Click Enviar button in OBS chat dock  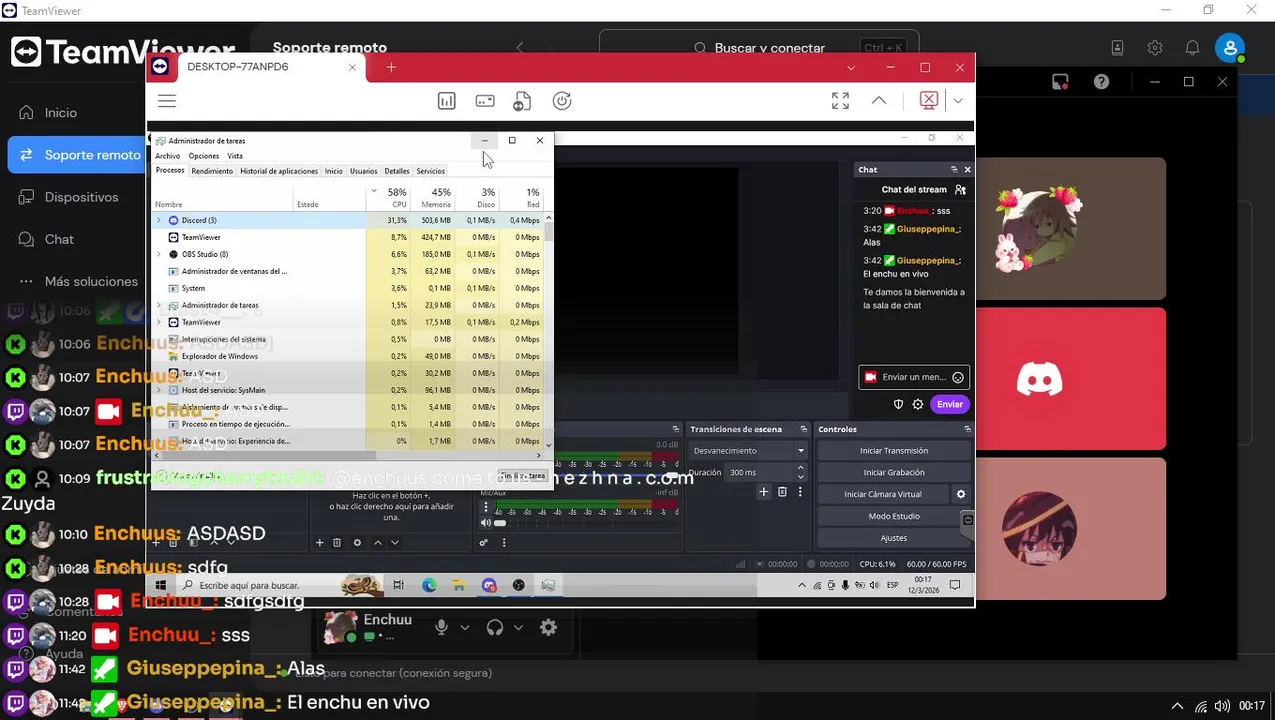[950, 404]
